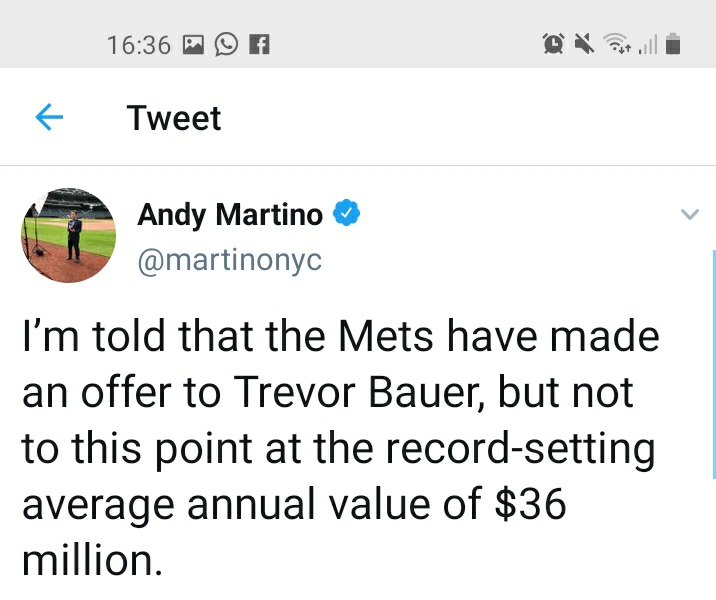
Task: Tap the cellular signal strength icon
Action: tap(649, 44)
